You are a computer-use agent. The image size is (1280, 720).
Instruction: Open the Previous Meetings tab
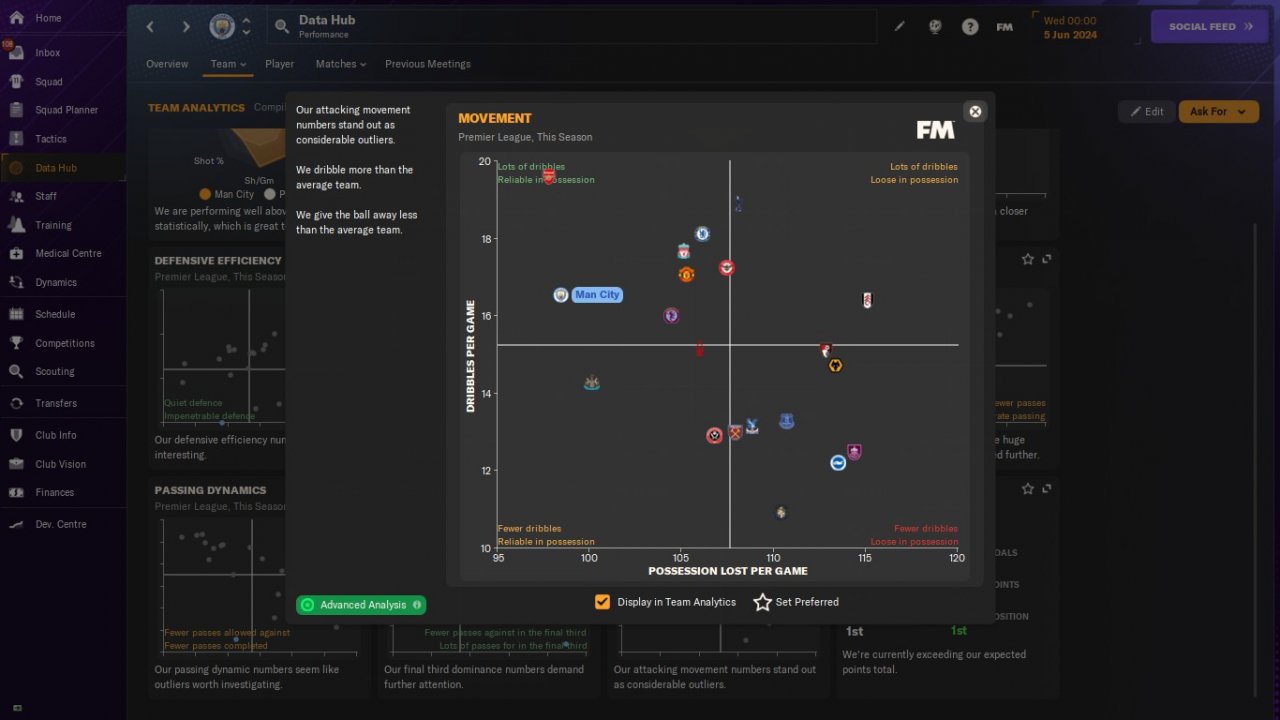tap(428, 64)
